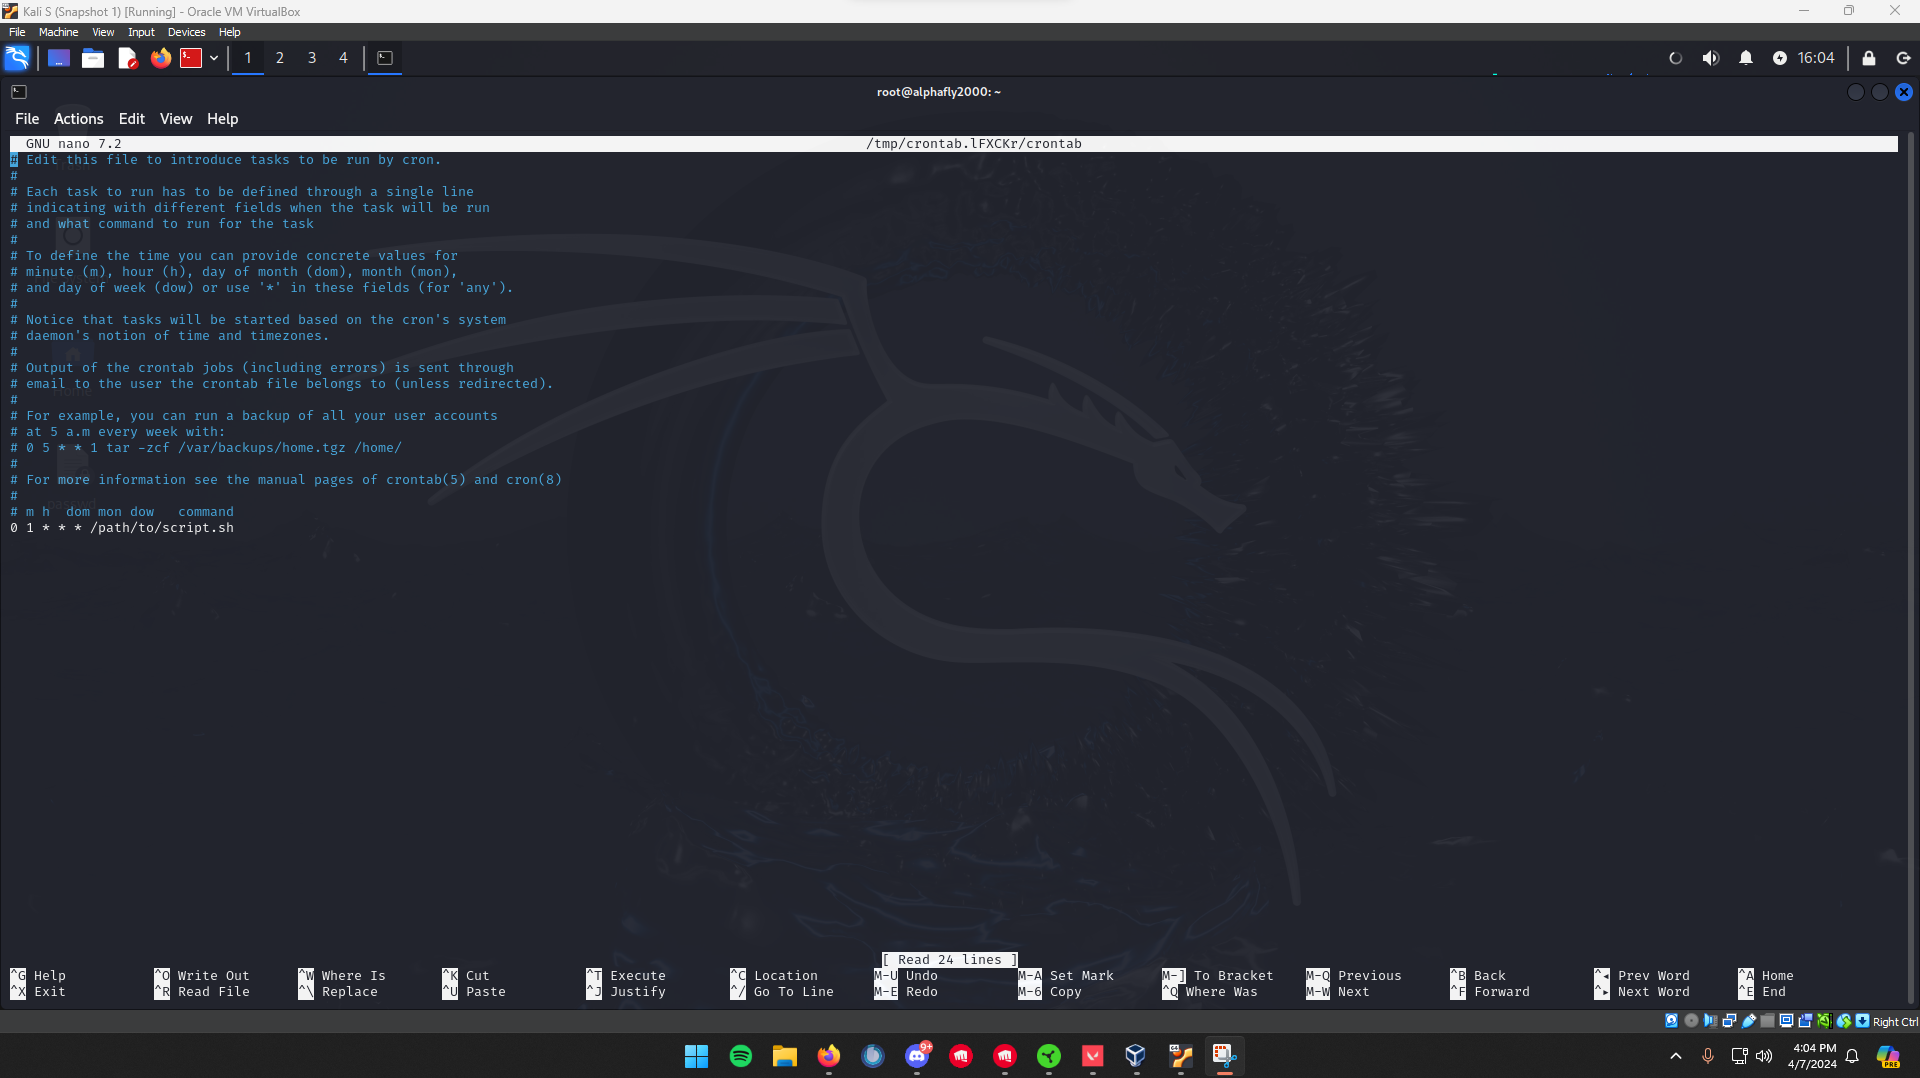1920x1078 pixels.
Task: Switch to workspace 3 in Kali panel
Action: click(x=312, y=58)
